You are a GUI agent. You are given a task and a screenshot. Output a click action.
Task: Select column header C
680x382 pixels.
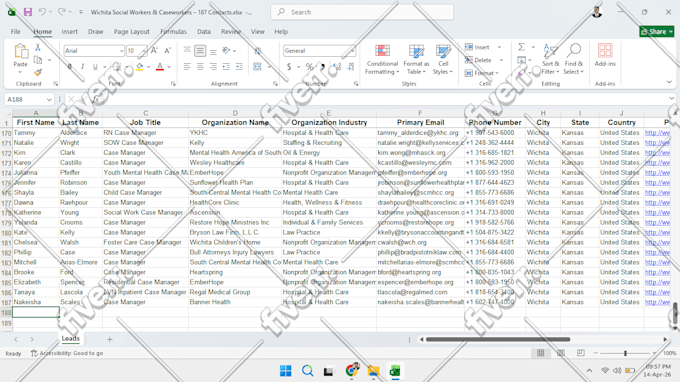[x=145, y=113]
